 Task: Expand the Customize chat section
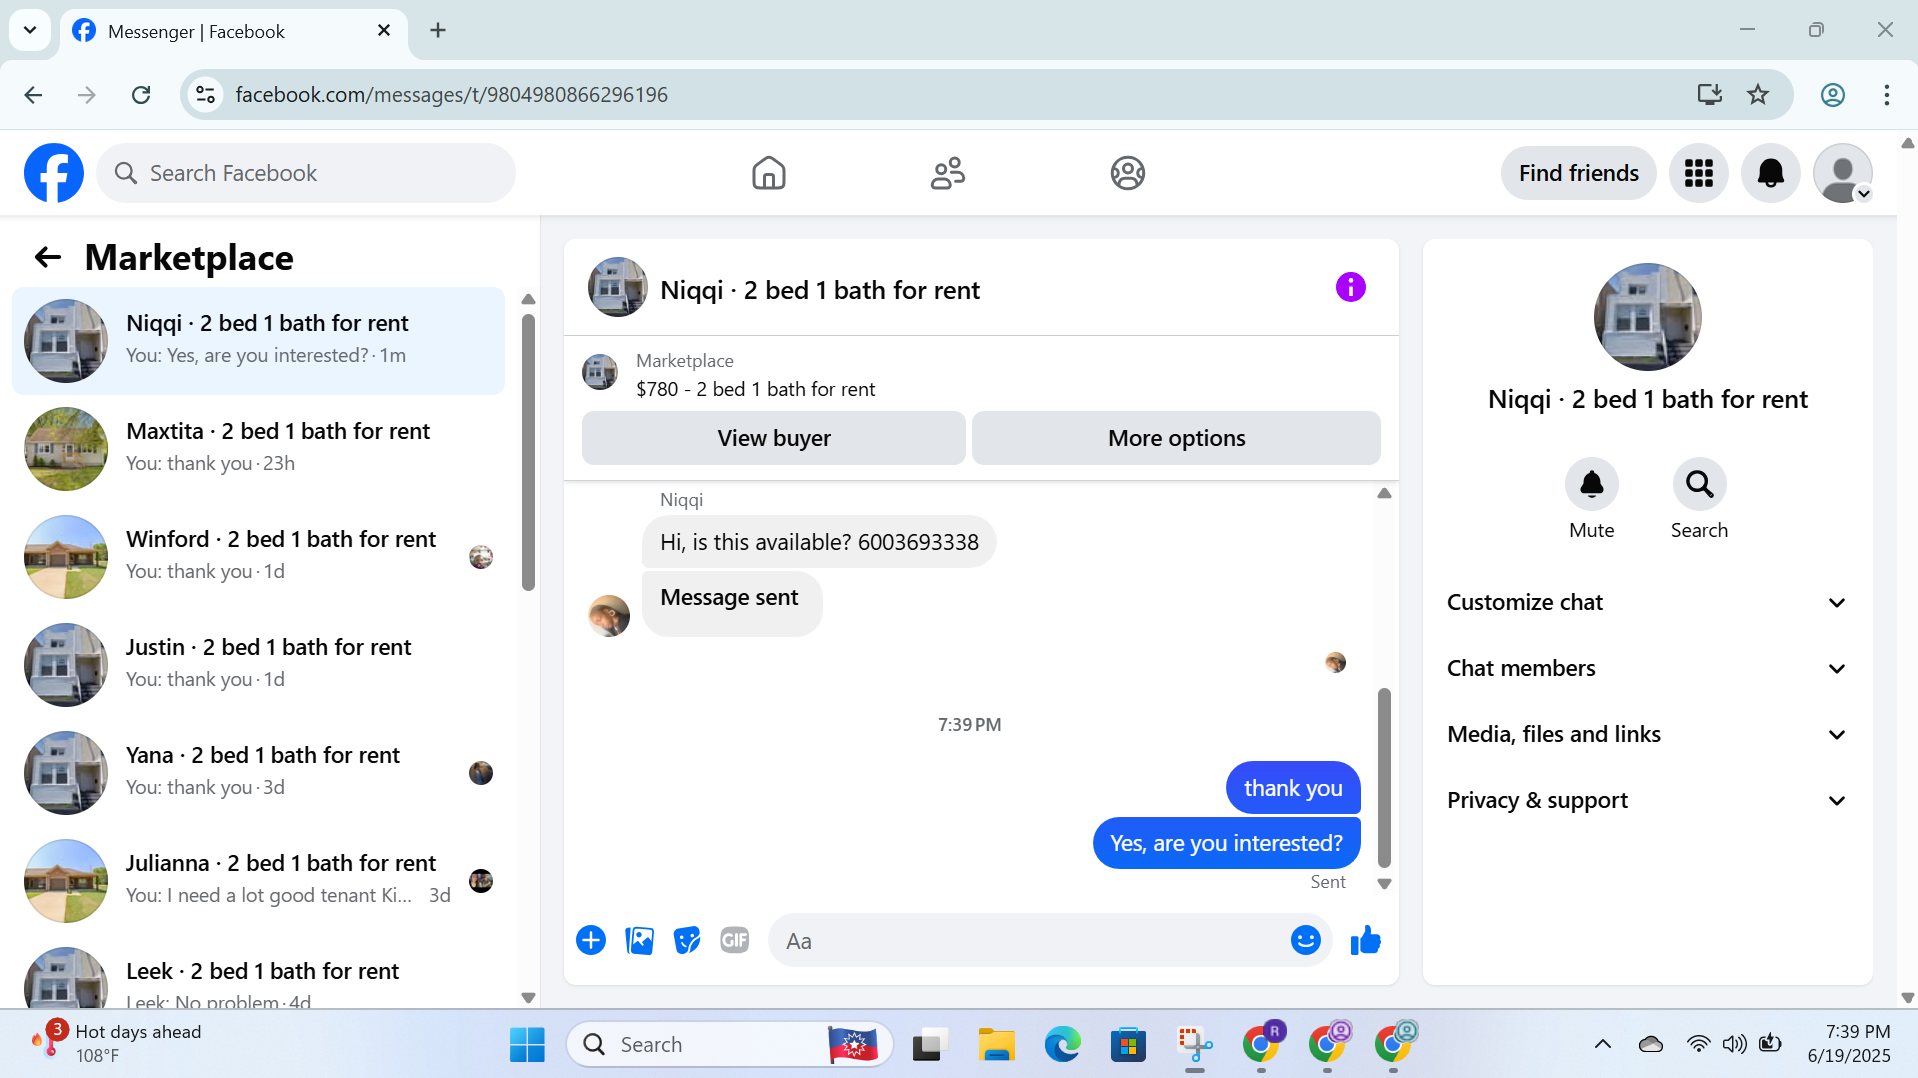click(x=1647, y=603)
